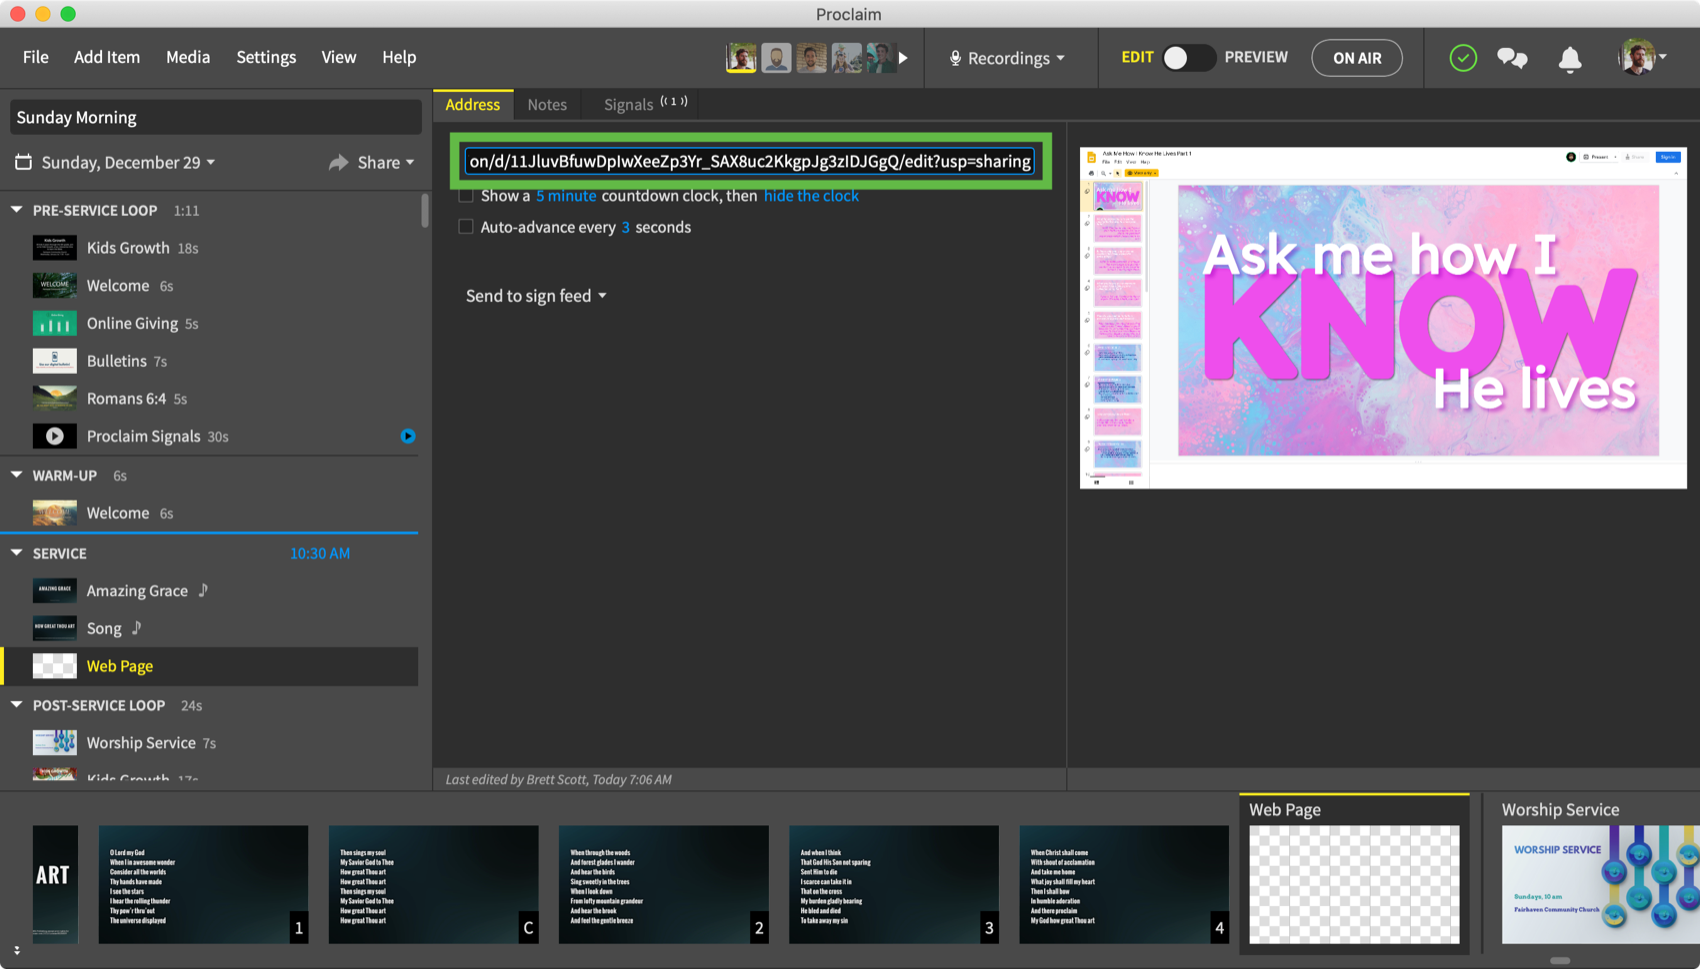
Task: Check the Auto-advance every 3 seconds box
Action: (x=466, y=227)
